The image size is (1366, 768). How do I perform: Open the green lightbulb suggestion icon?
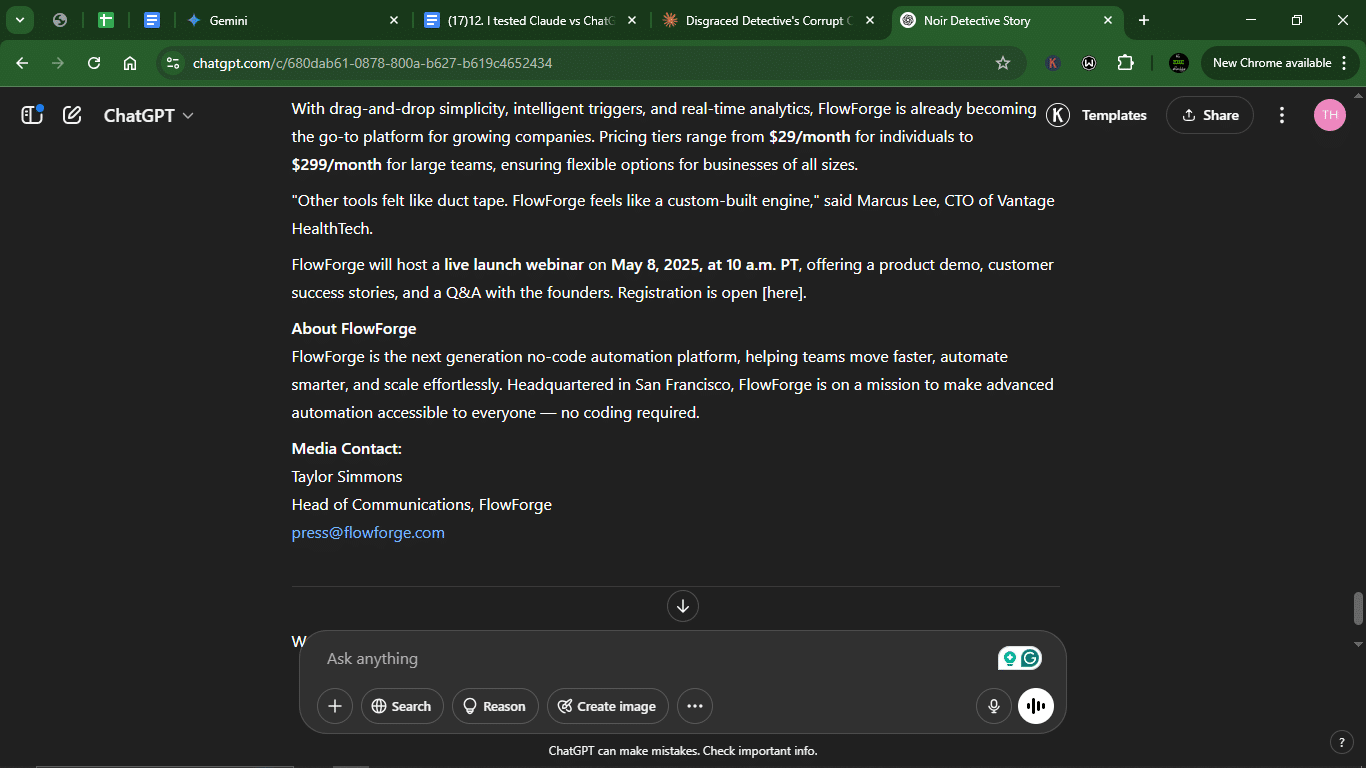pos(1009,658)
